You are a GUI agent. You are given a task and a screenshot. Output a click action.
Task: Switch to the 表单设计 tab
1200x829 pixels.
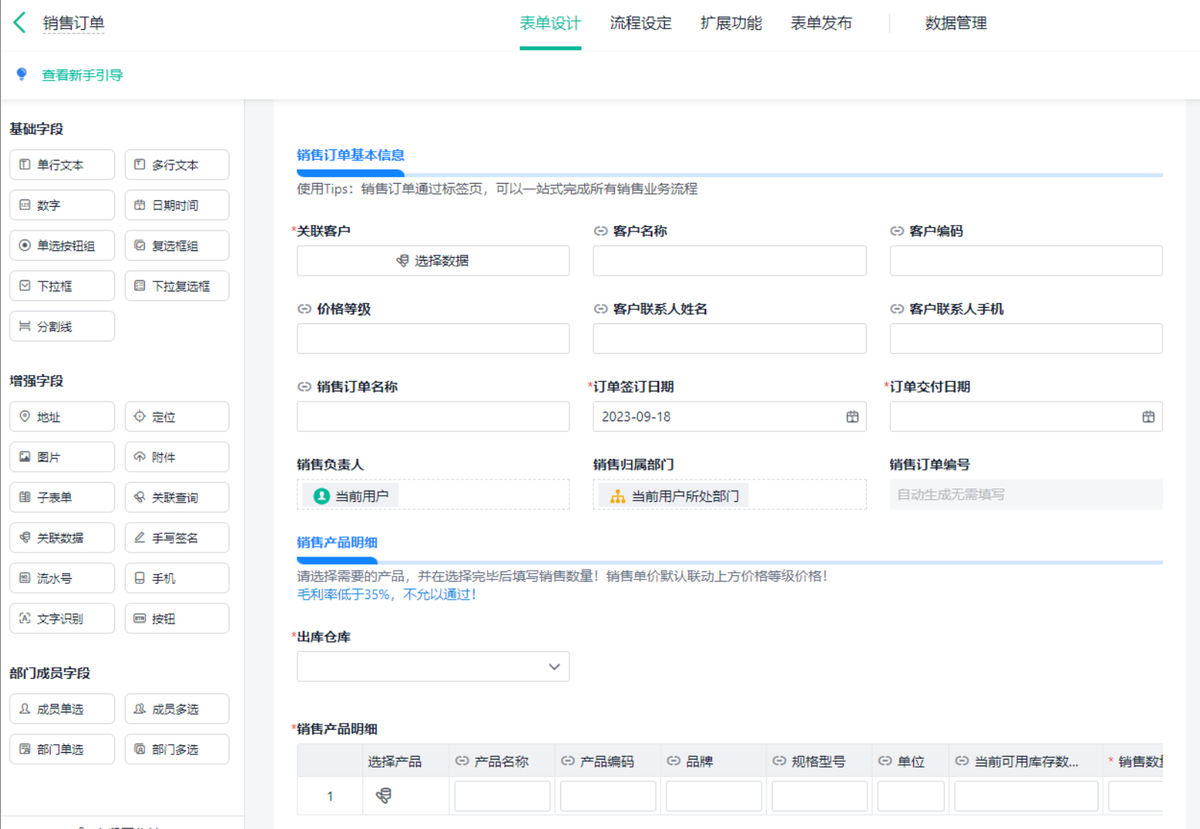tap(550, 23)
